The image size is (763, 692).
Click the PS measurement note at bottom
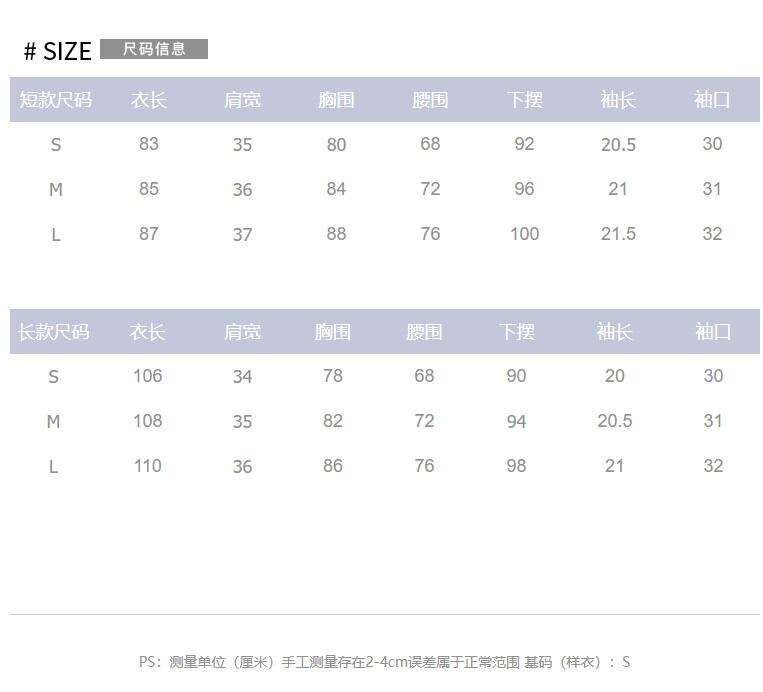(x=384, y=662)
